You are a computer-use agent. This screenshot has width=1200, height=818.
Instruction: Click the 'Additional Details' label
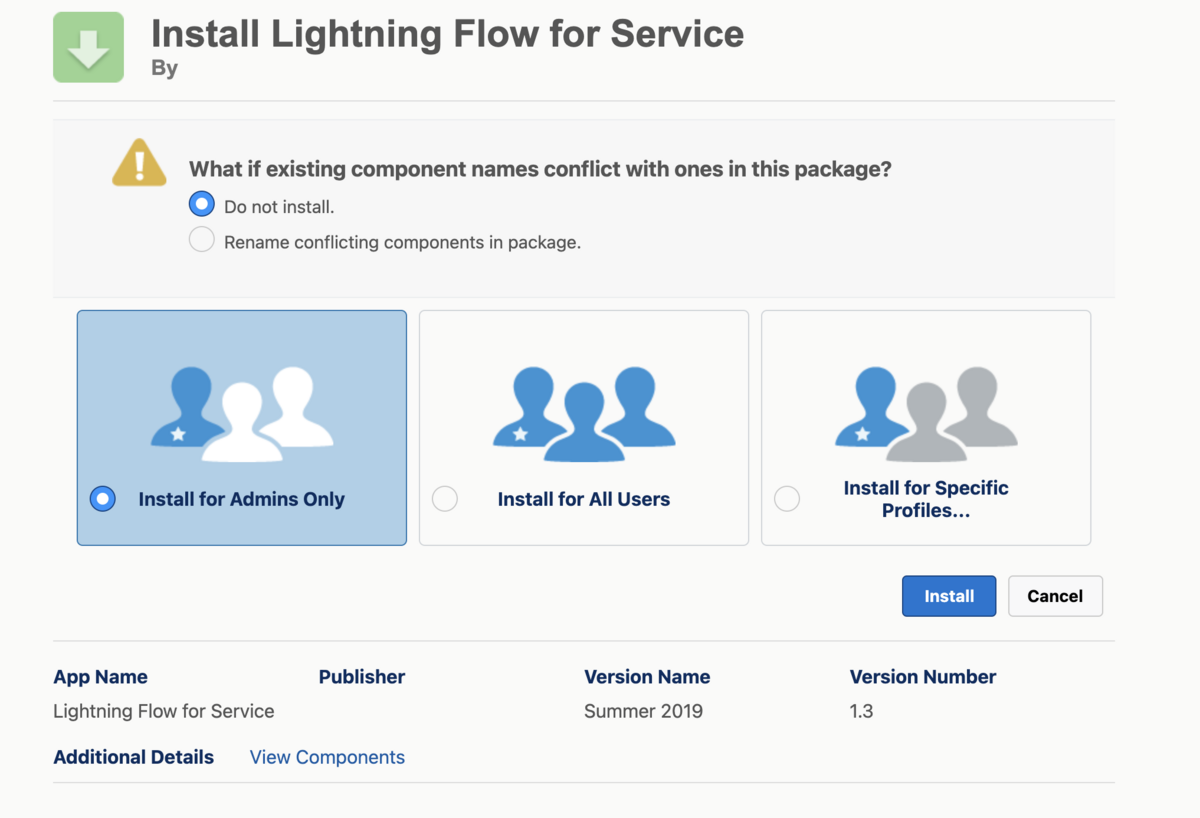(134, 757)
